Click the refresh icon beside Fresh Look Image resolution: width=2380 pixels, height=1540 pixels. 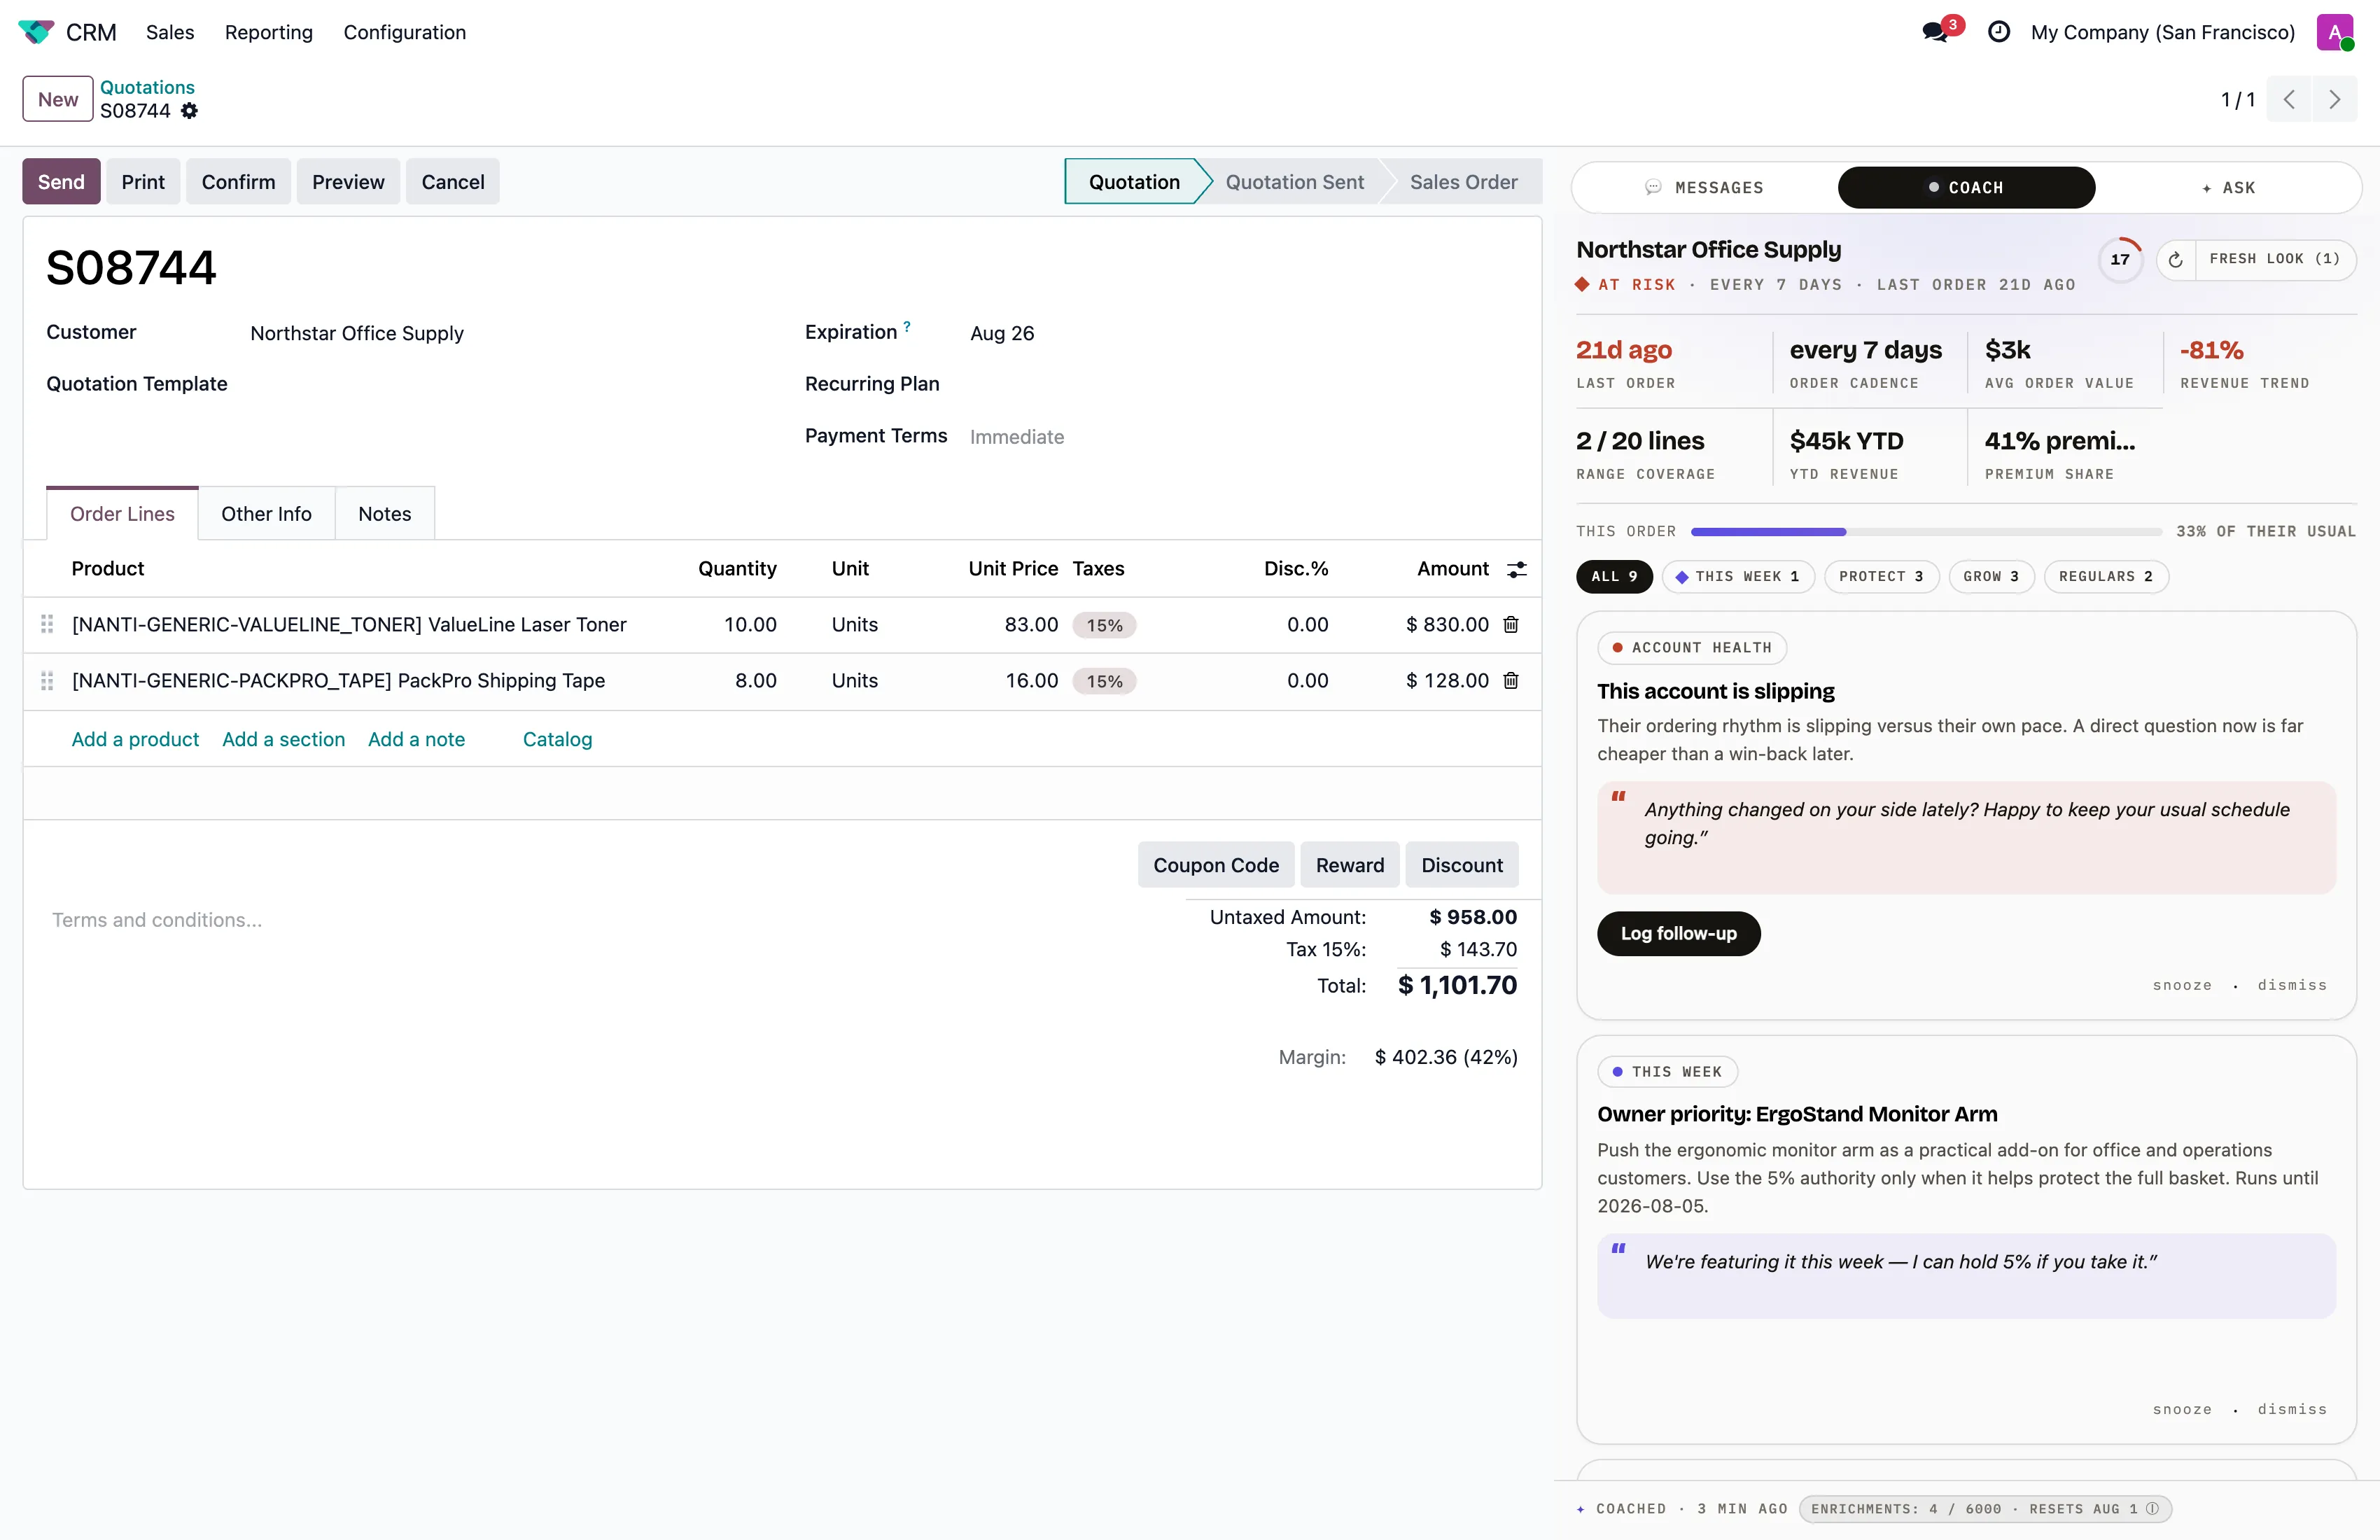pos(2175,259)
